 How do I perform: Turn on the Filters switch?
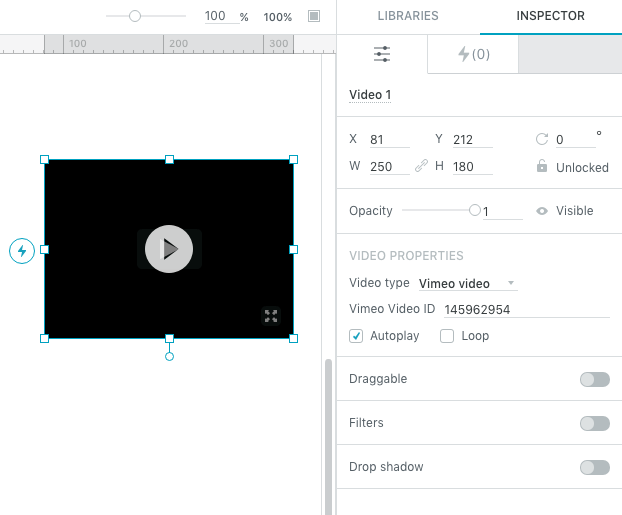pos(595,423)
